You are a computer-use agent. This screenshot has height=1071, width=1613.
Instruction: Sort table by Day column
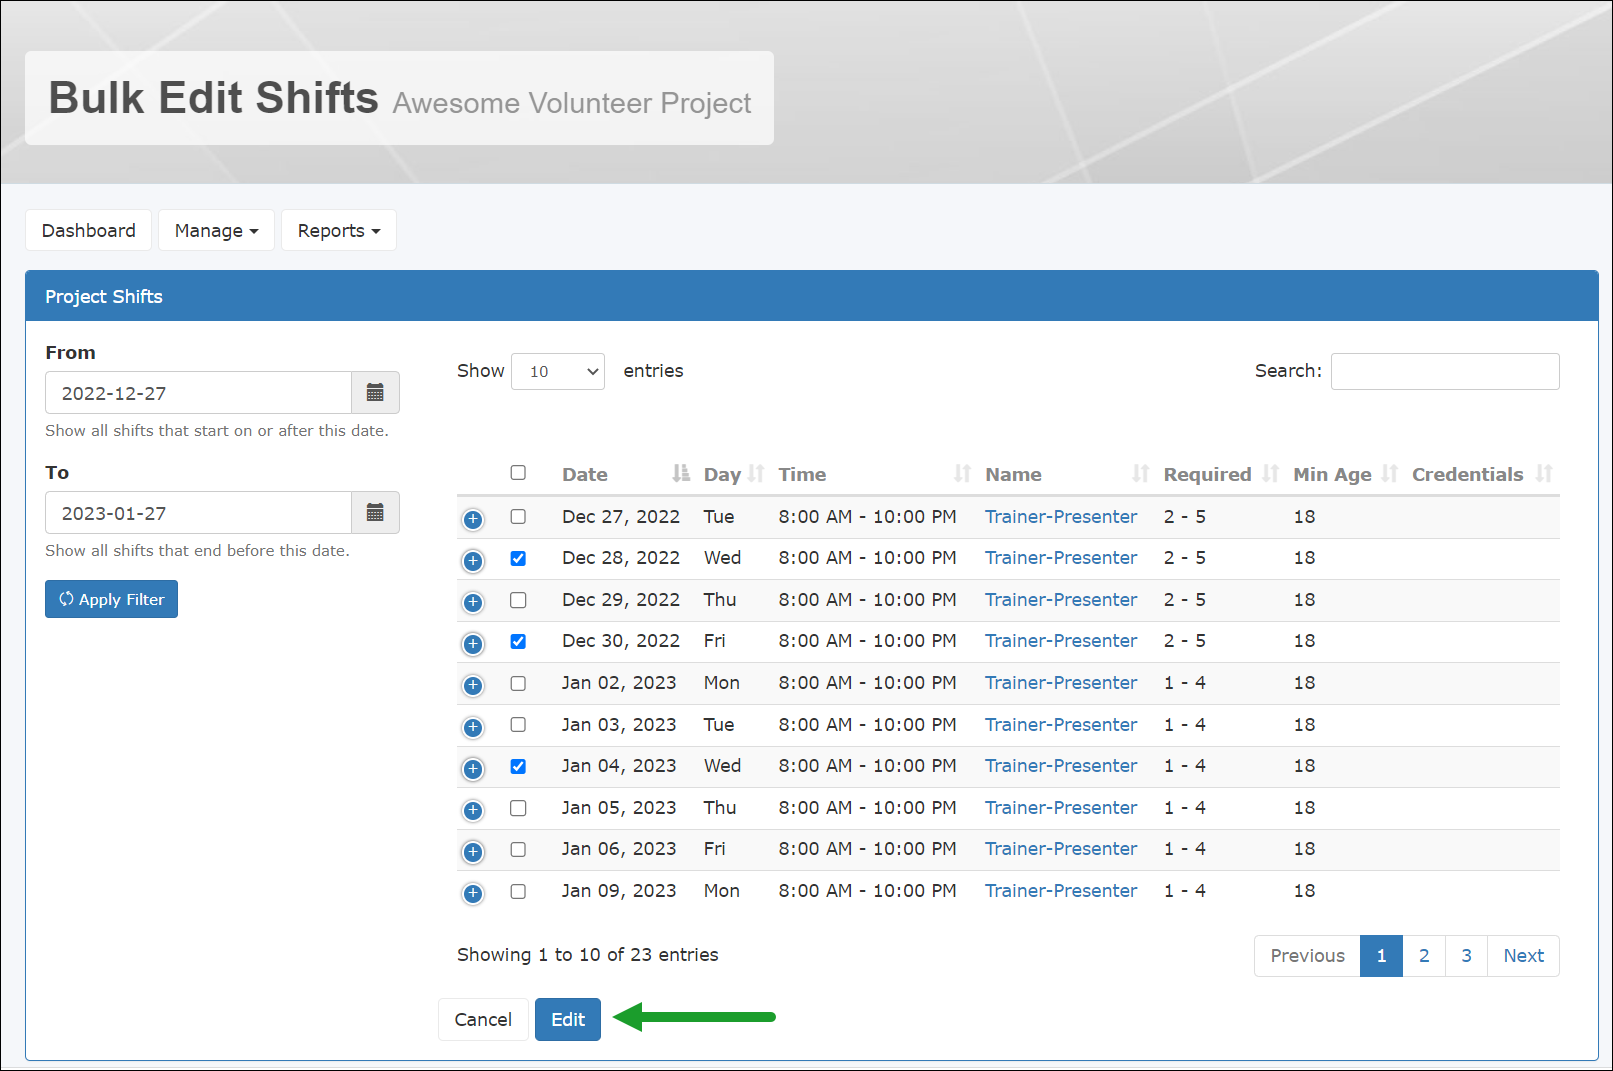click(x=734, y=474)
